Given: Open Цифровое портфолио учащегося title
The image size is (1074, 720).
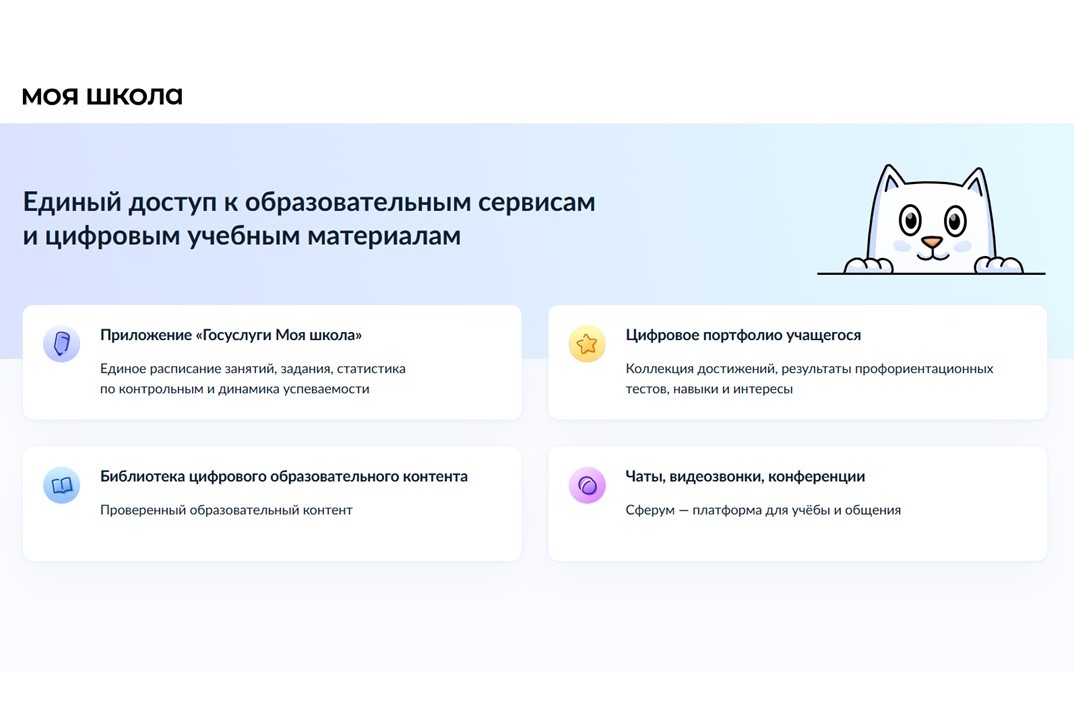Looking at the screenshot, I should [x=743, y=335].
